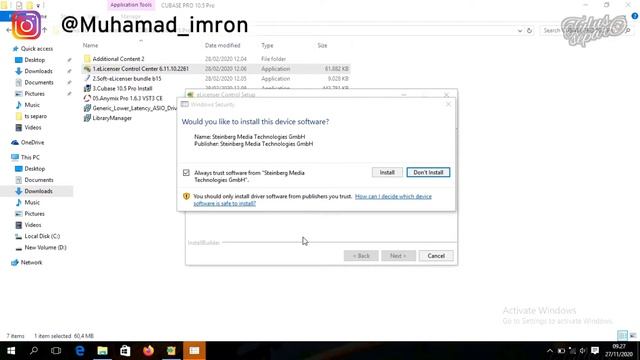Viewport: 640px width, 360px height.
Task: Open pinned Documents under Quick access
Action: coord(39,82)
